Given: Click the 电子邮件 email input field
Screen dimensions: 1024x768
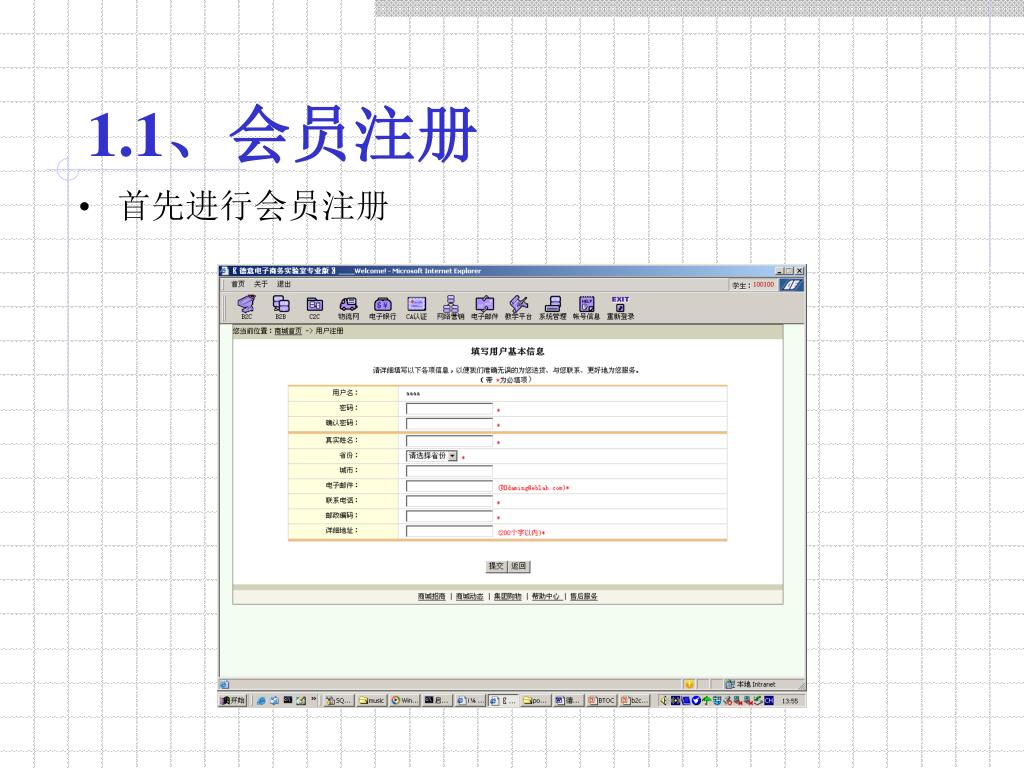Looking at the screenshot, I should click(x=449, y=486).
